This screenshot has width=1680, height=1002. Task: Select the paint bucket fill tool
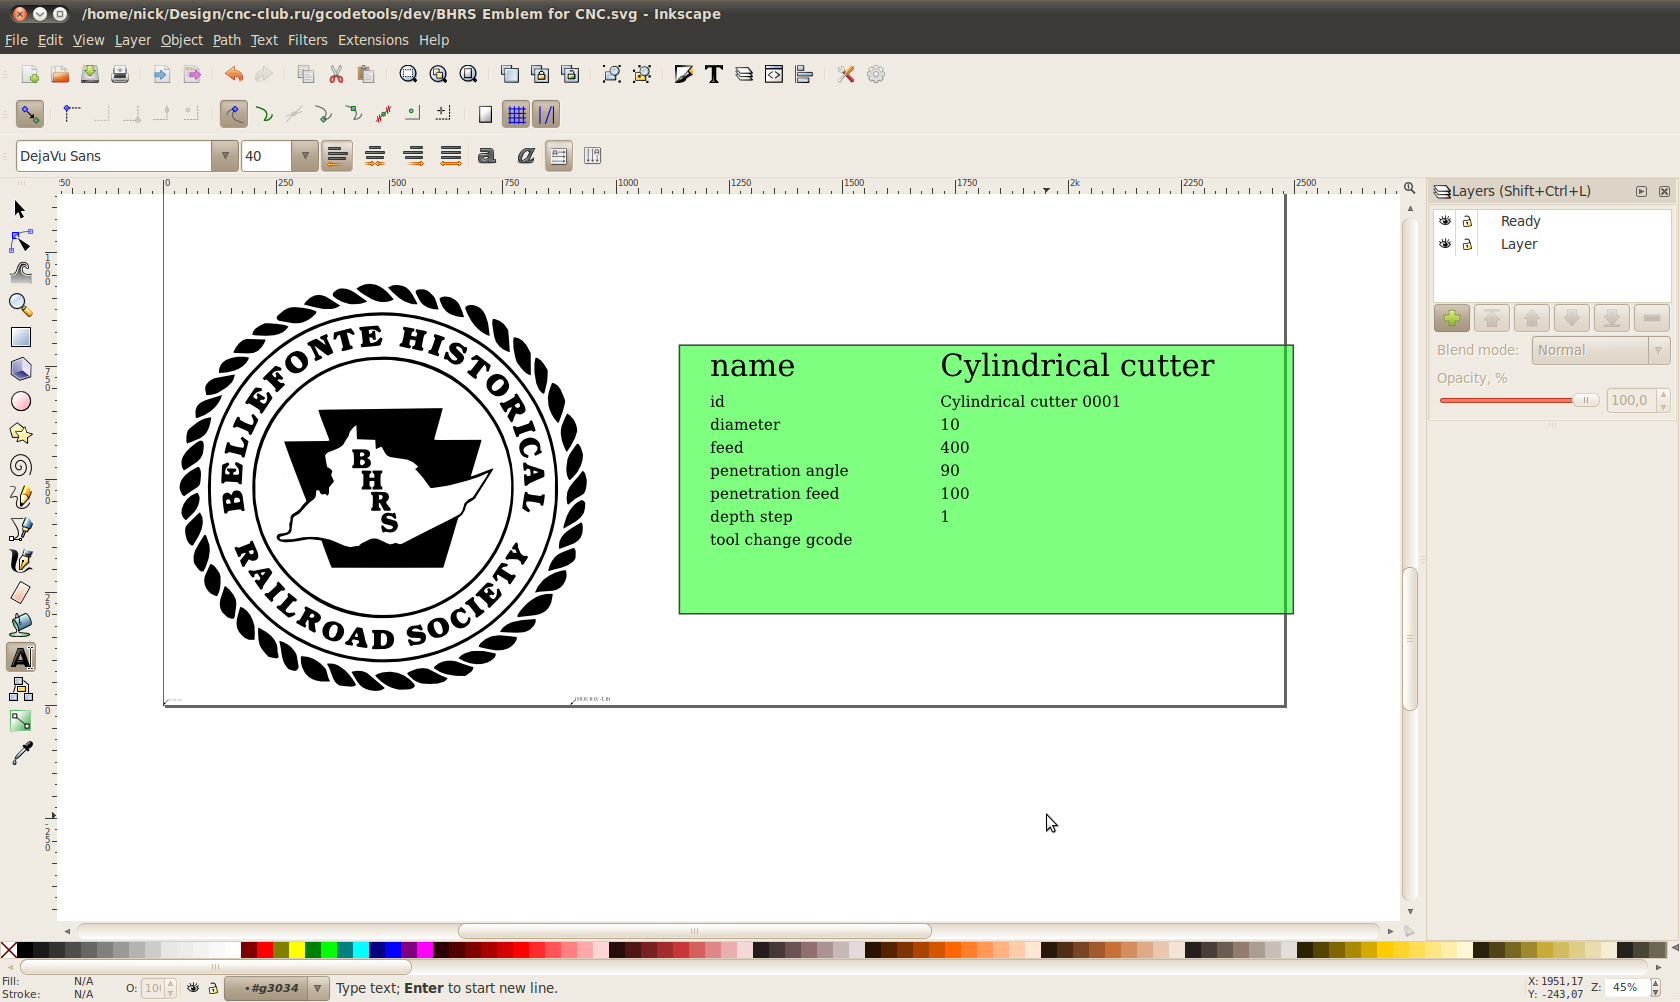click(20, 625)
